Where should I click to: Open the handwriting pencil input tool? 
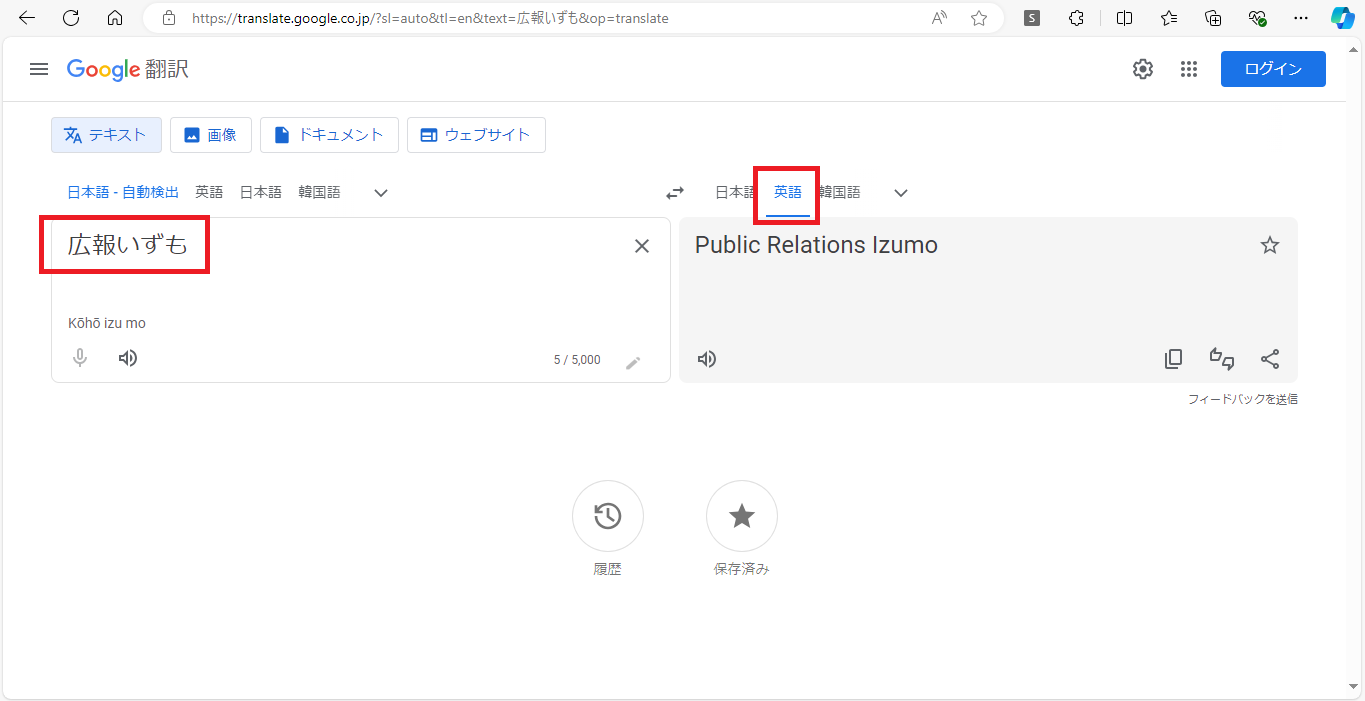633,362
